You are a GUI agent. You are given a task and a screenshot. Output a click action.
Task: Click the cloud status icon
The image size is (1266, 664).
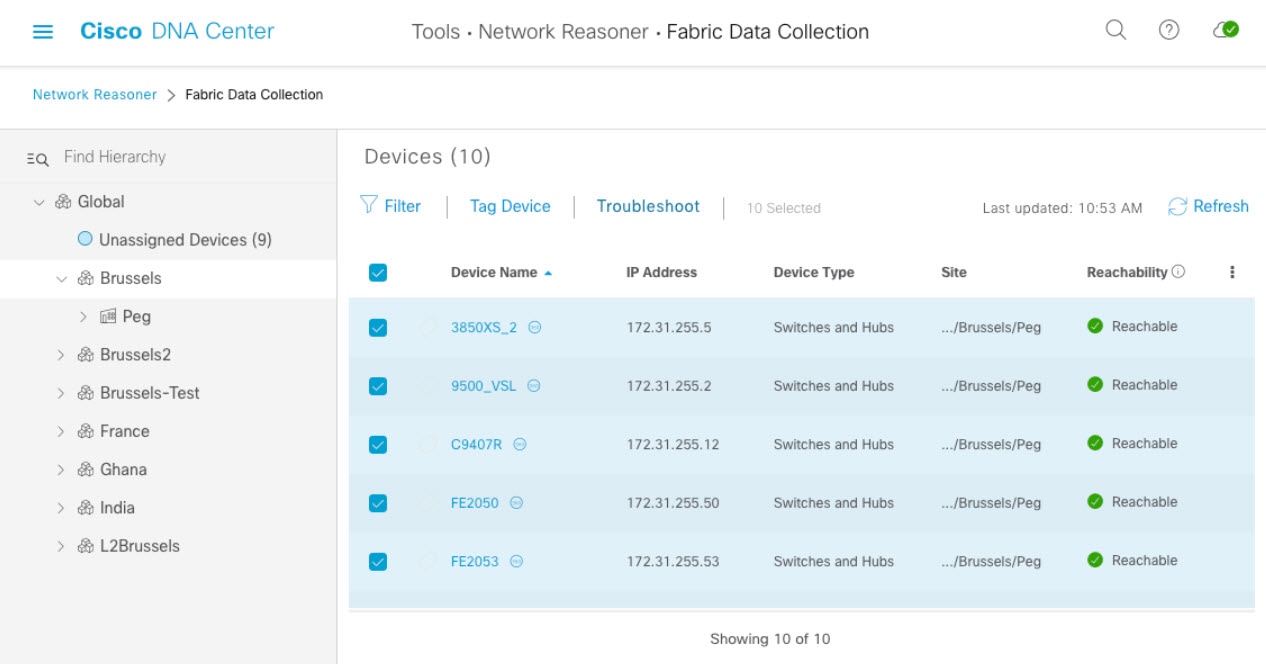point(1225,30)
